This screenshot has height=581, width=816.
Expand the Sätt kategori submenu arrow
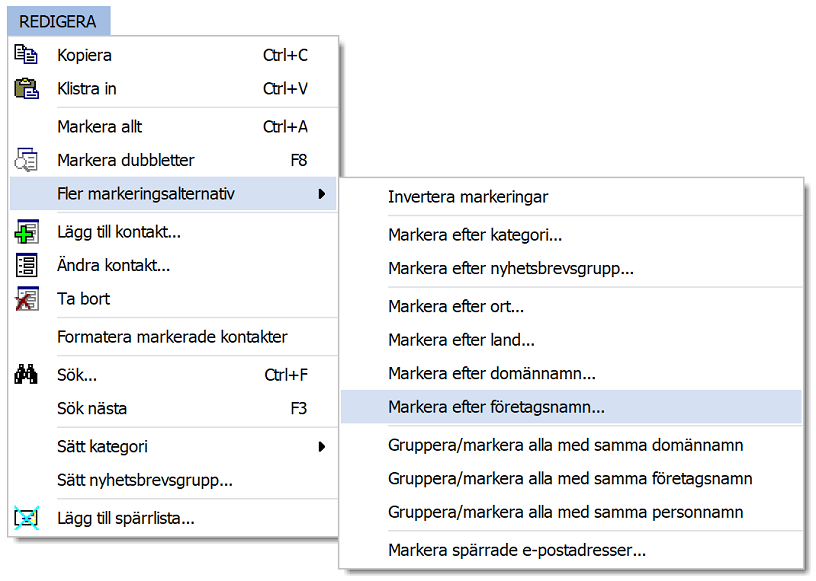click(x=322, y=447)
